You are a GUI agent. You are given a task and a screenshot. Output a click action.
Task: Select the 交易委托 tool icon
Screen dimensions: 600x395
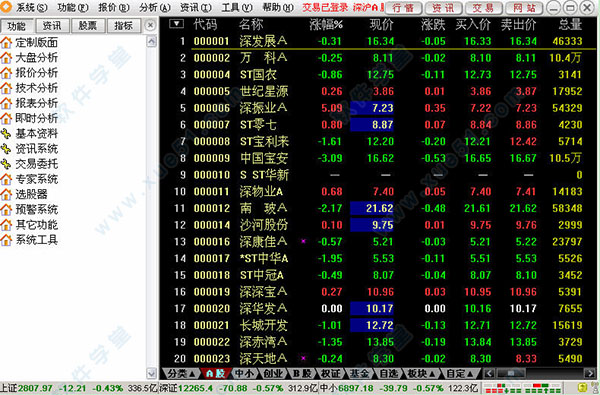pos(6,164)
